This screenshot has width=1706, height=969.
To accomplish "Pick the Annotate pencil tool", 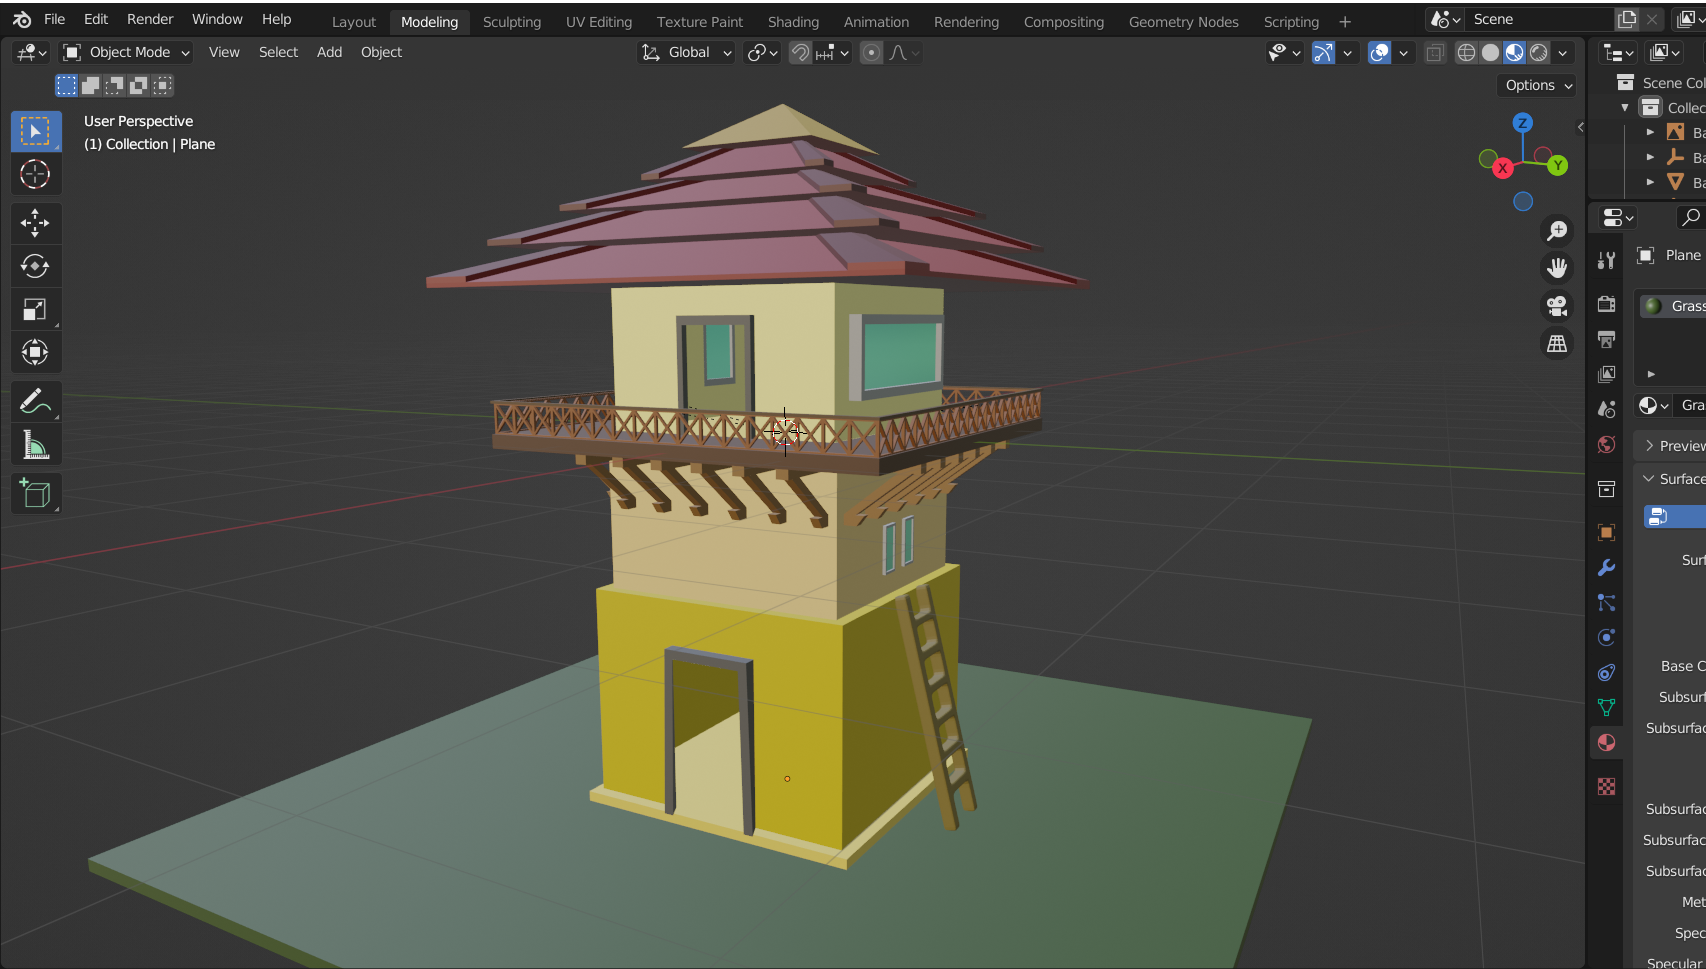I will pyautogui.click(x=36, y=402).
